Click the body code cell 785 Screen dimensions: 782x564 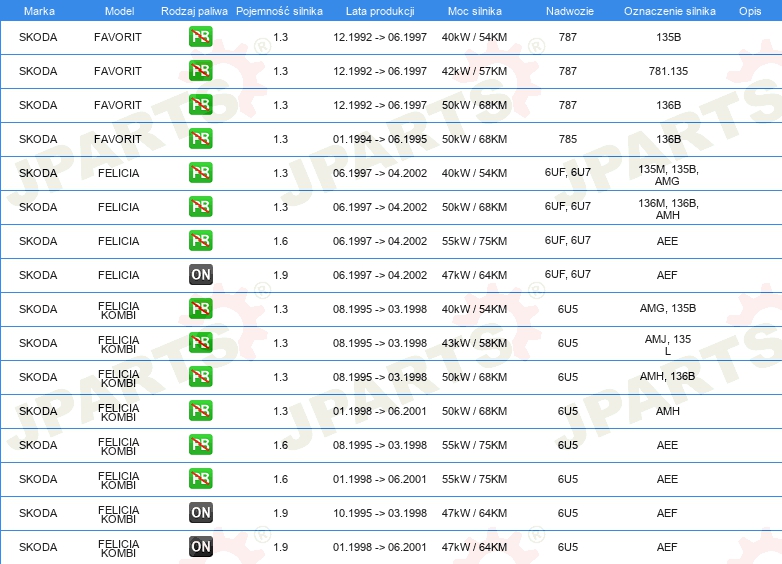[568, 139]
